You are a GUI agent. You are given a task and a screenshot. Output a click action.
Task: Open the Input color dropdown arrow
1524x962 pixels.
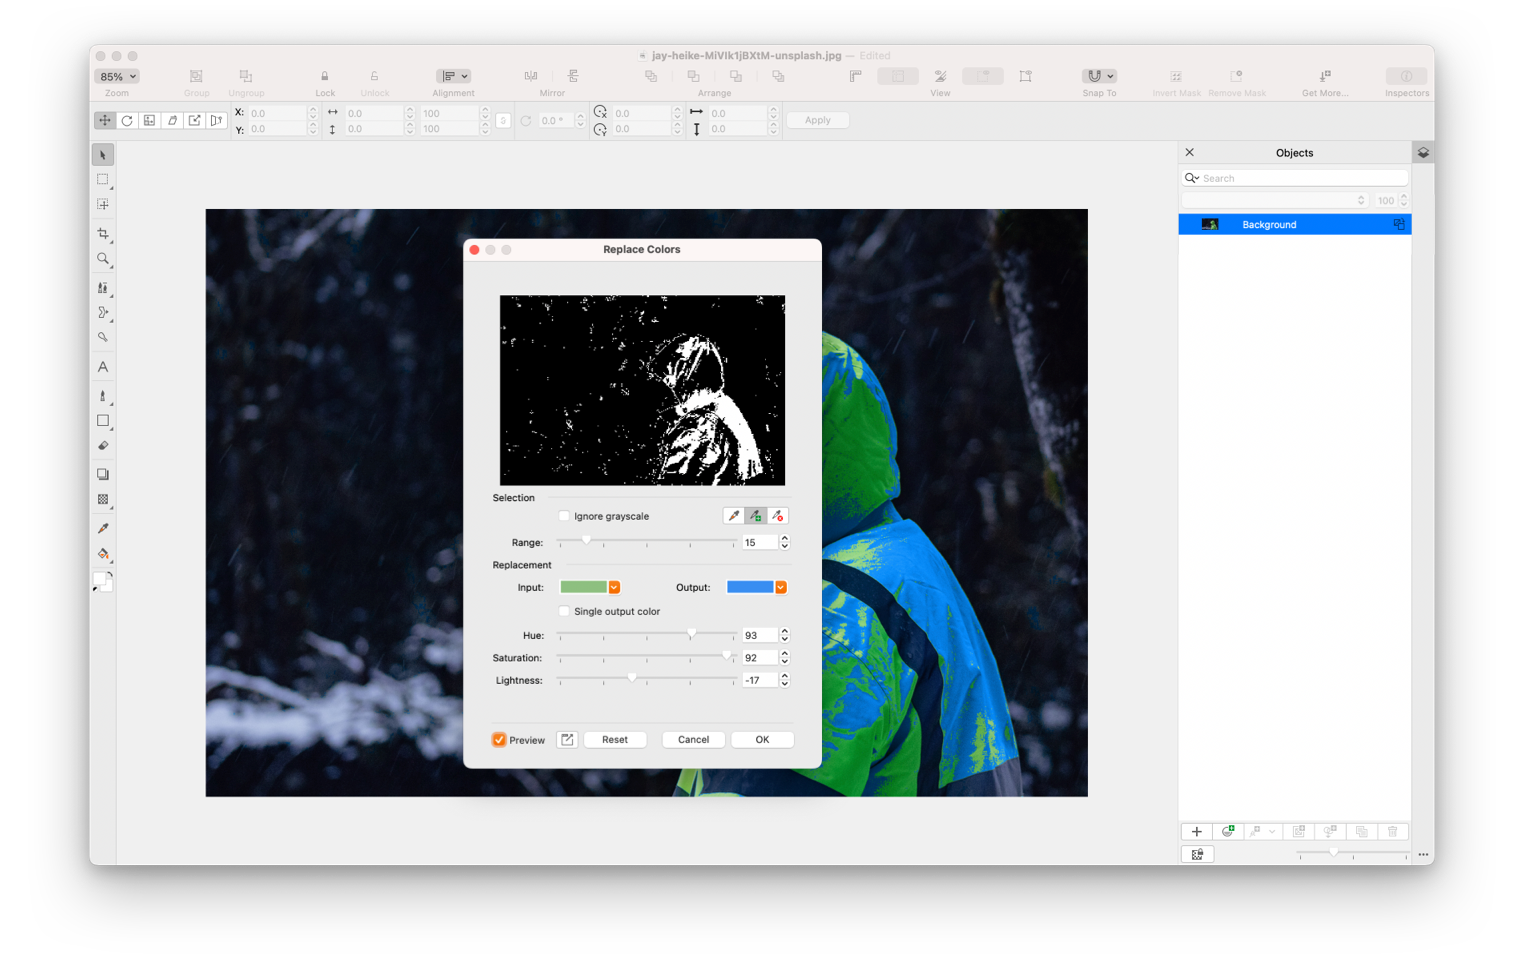pyautogui.click(x=614, y=587)
